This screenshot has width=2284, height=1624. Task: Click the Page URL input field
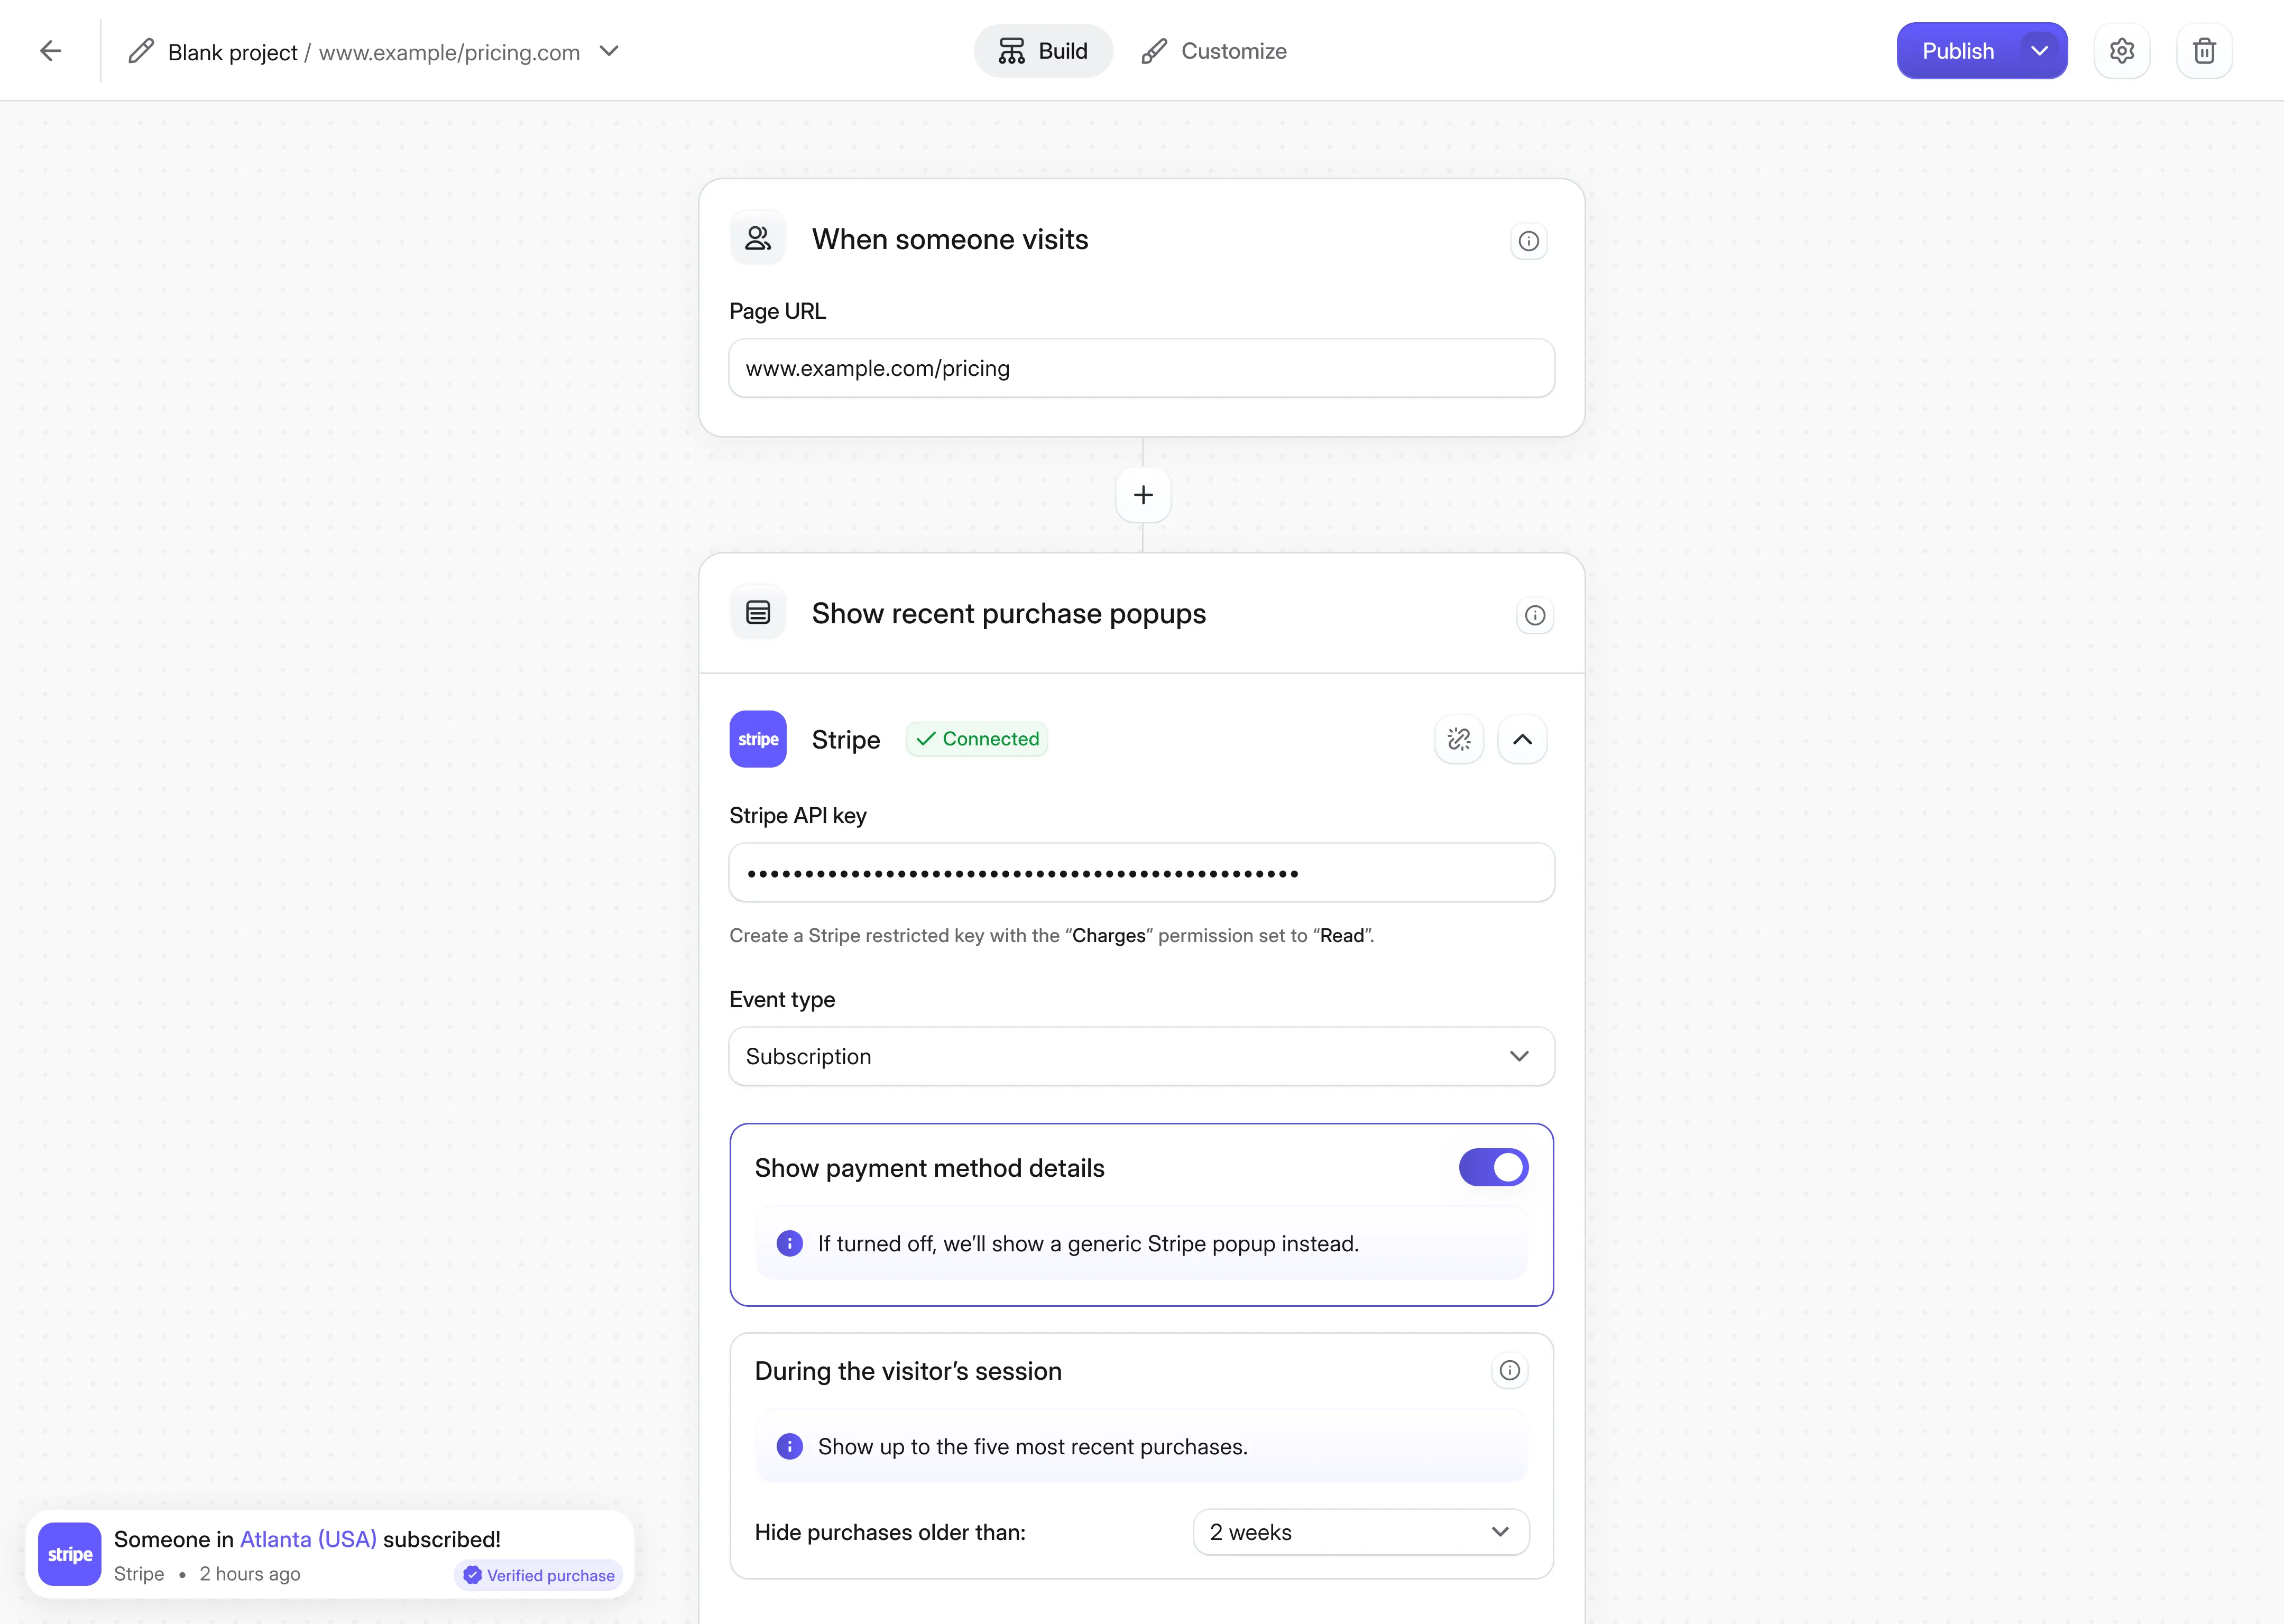point(1141,368)
